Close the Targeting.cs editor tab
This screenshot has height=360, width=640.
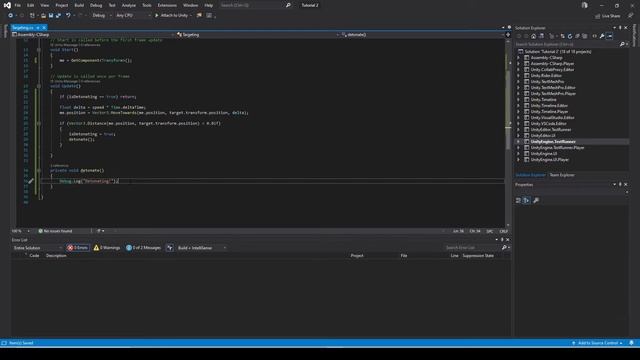(x=44, y=28)
